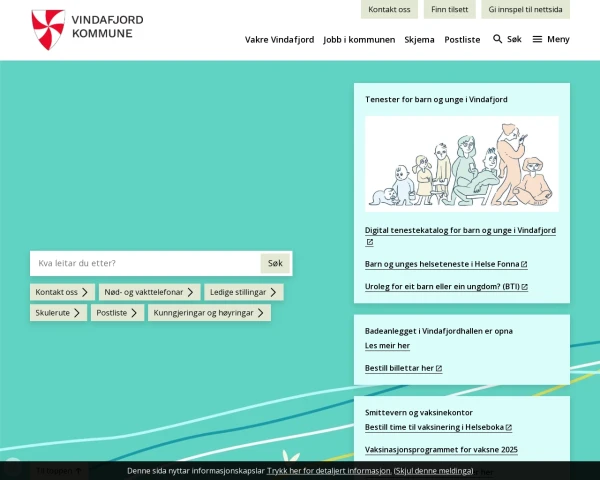This screenshot has height=480, width=600.
Task: Click the magnifying glass search icon in header
Action: coord(497,39)
